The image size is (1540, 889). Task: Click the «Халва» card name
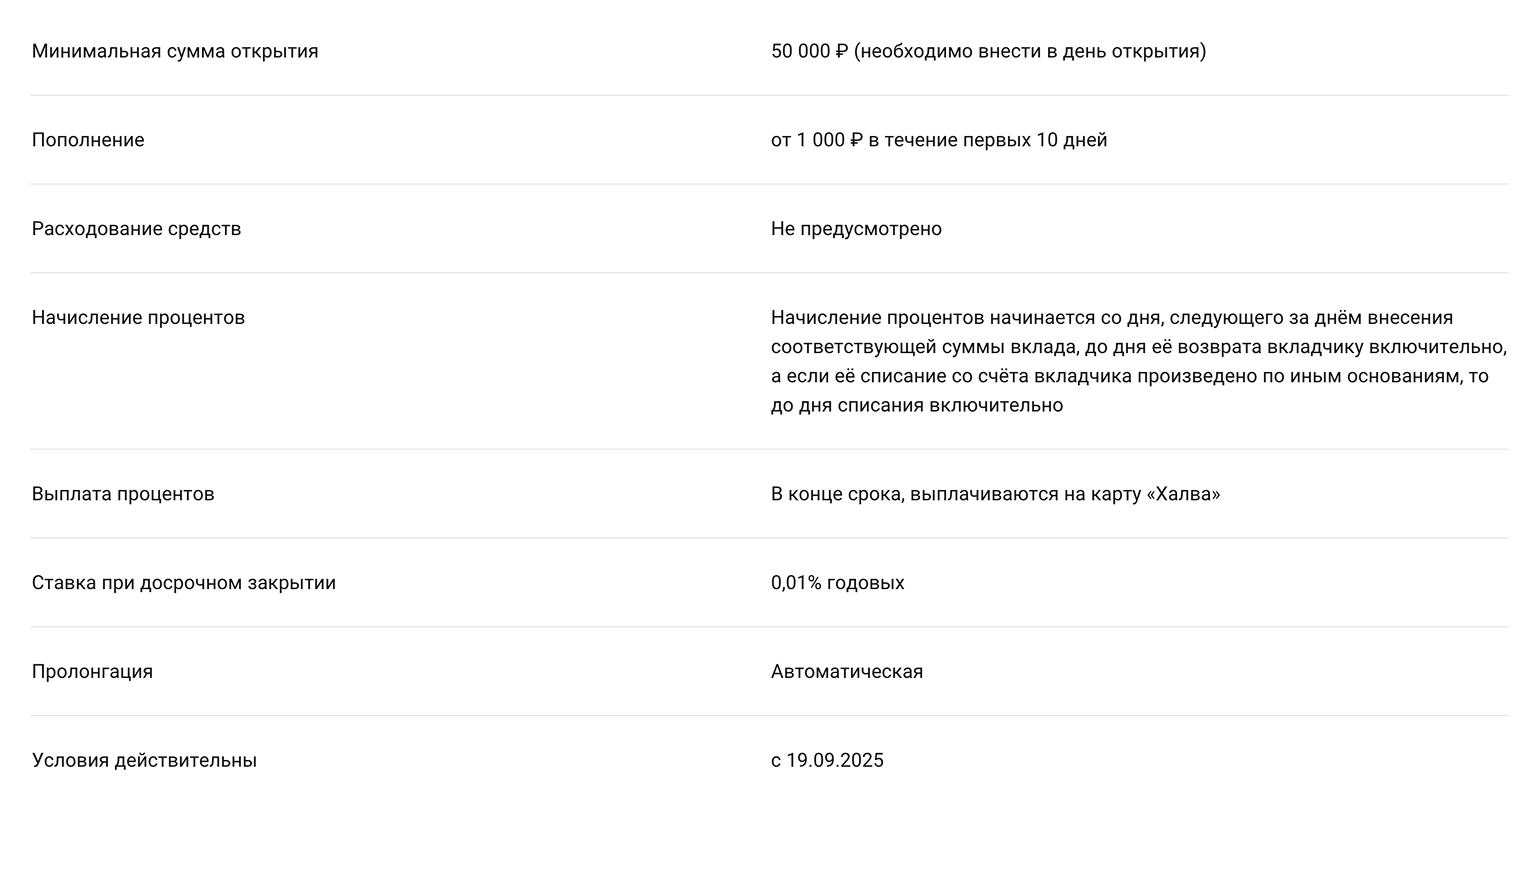[x=1183, y=494]
